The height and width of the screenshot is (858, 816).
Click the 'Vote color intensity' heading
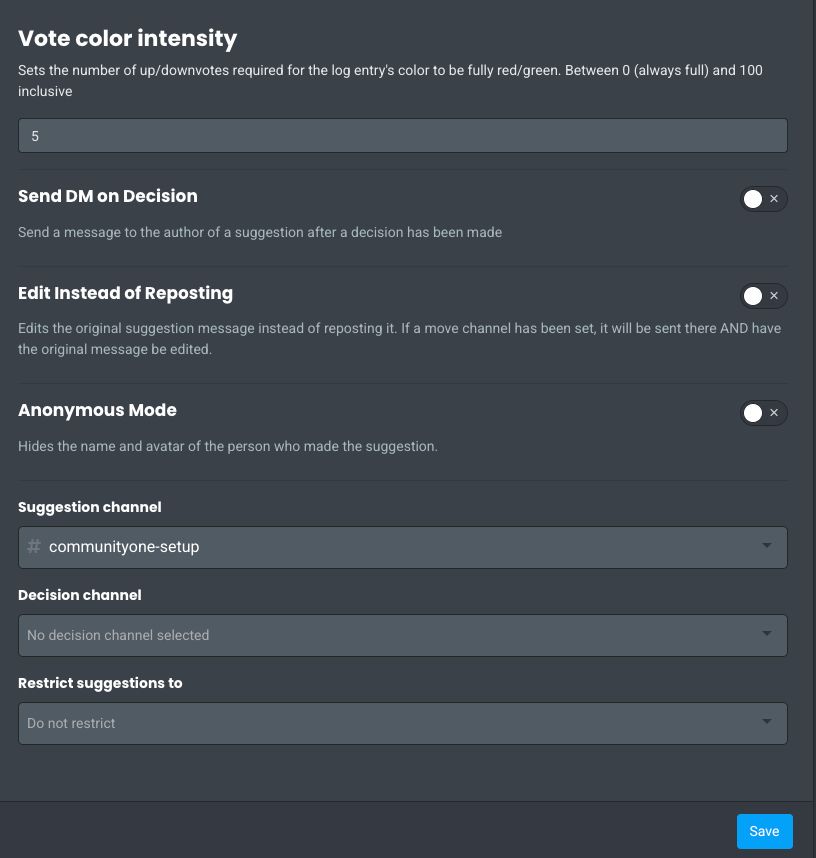pyautogui.click(x=128, y=39)
